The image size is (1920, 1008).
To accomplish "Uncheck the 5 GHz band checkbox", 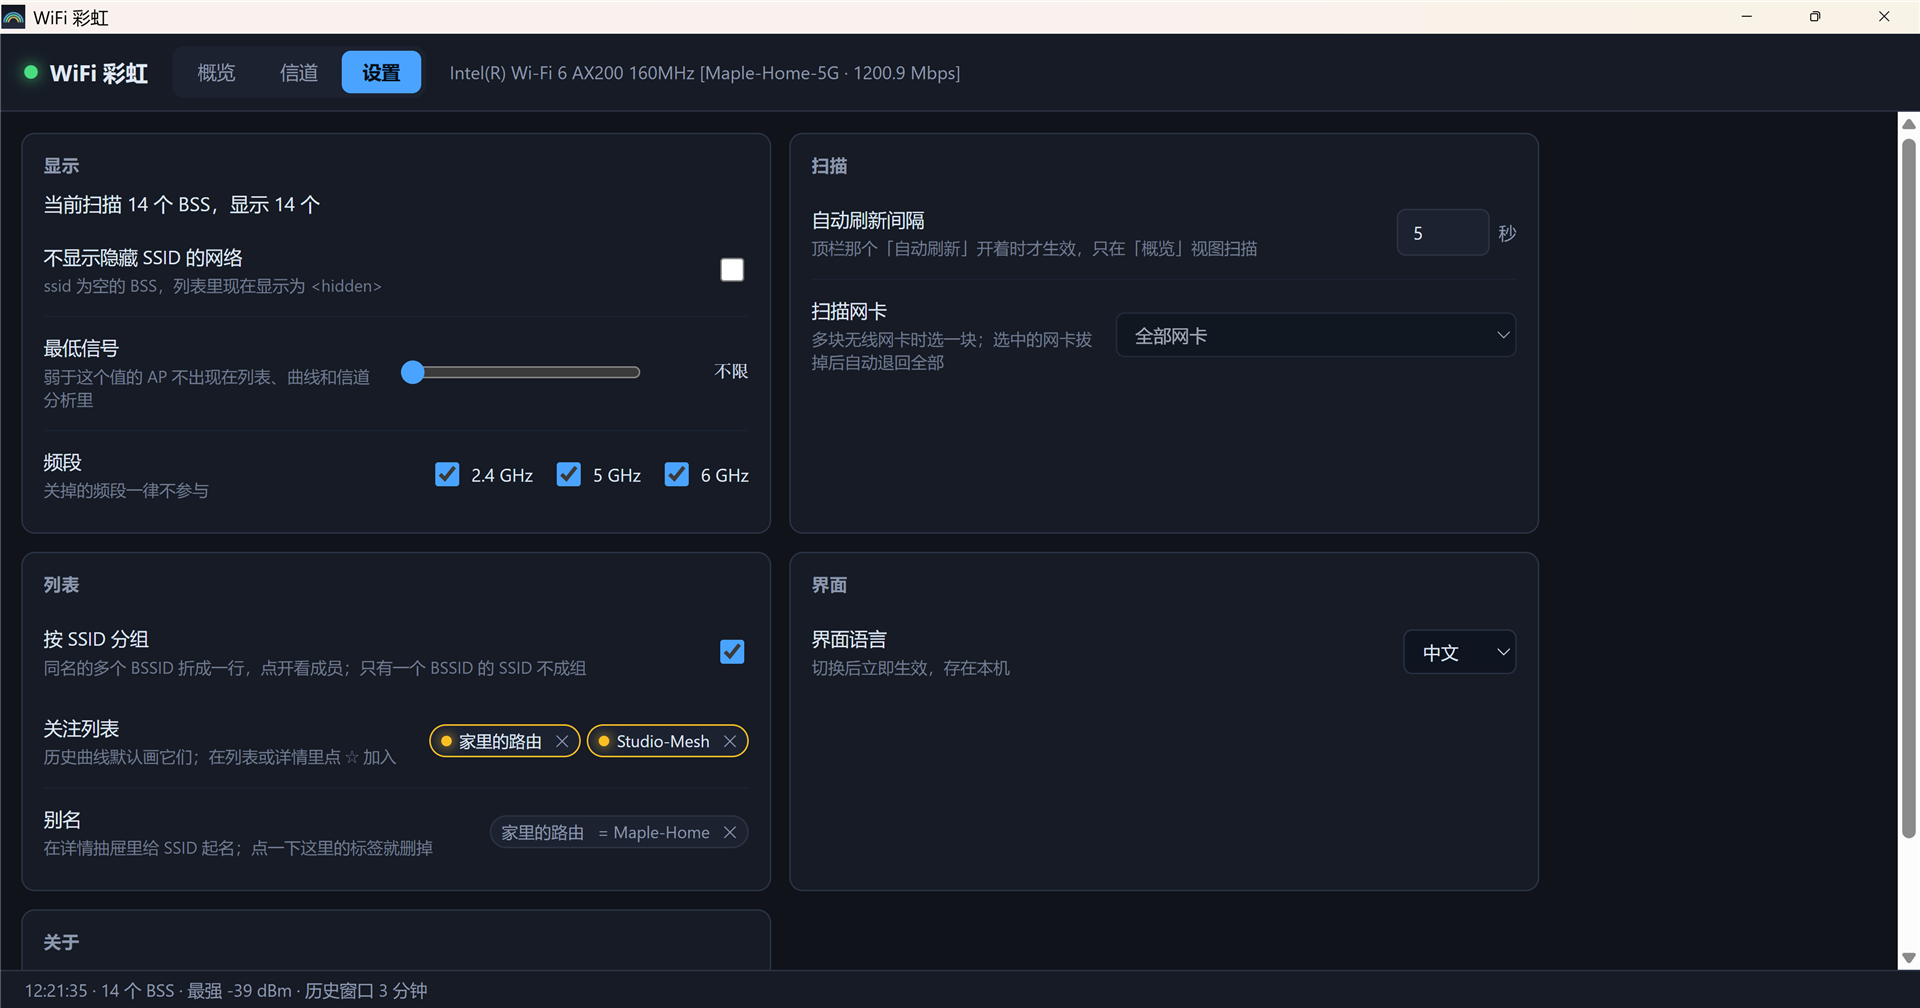I will point(569,474).
